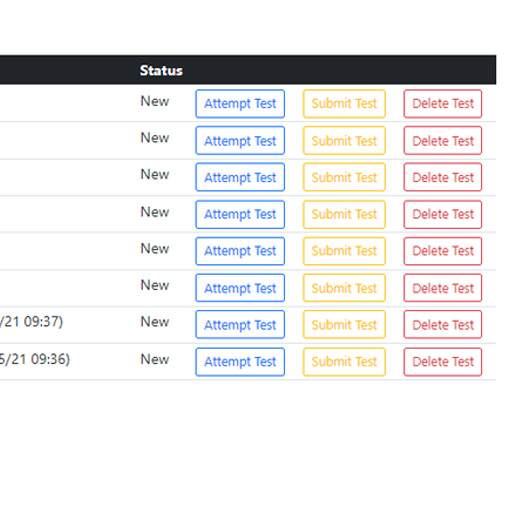Click Attempt Test in the first row
This screenshot has height=512, width=512.
pyautogui.click(x=240, y=104)
